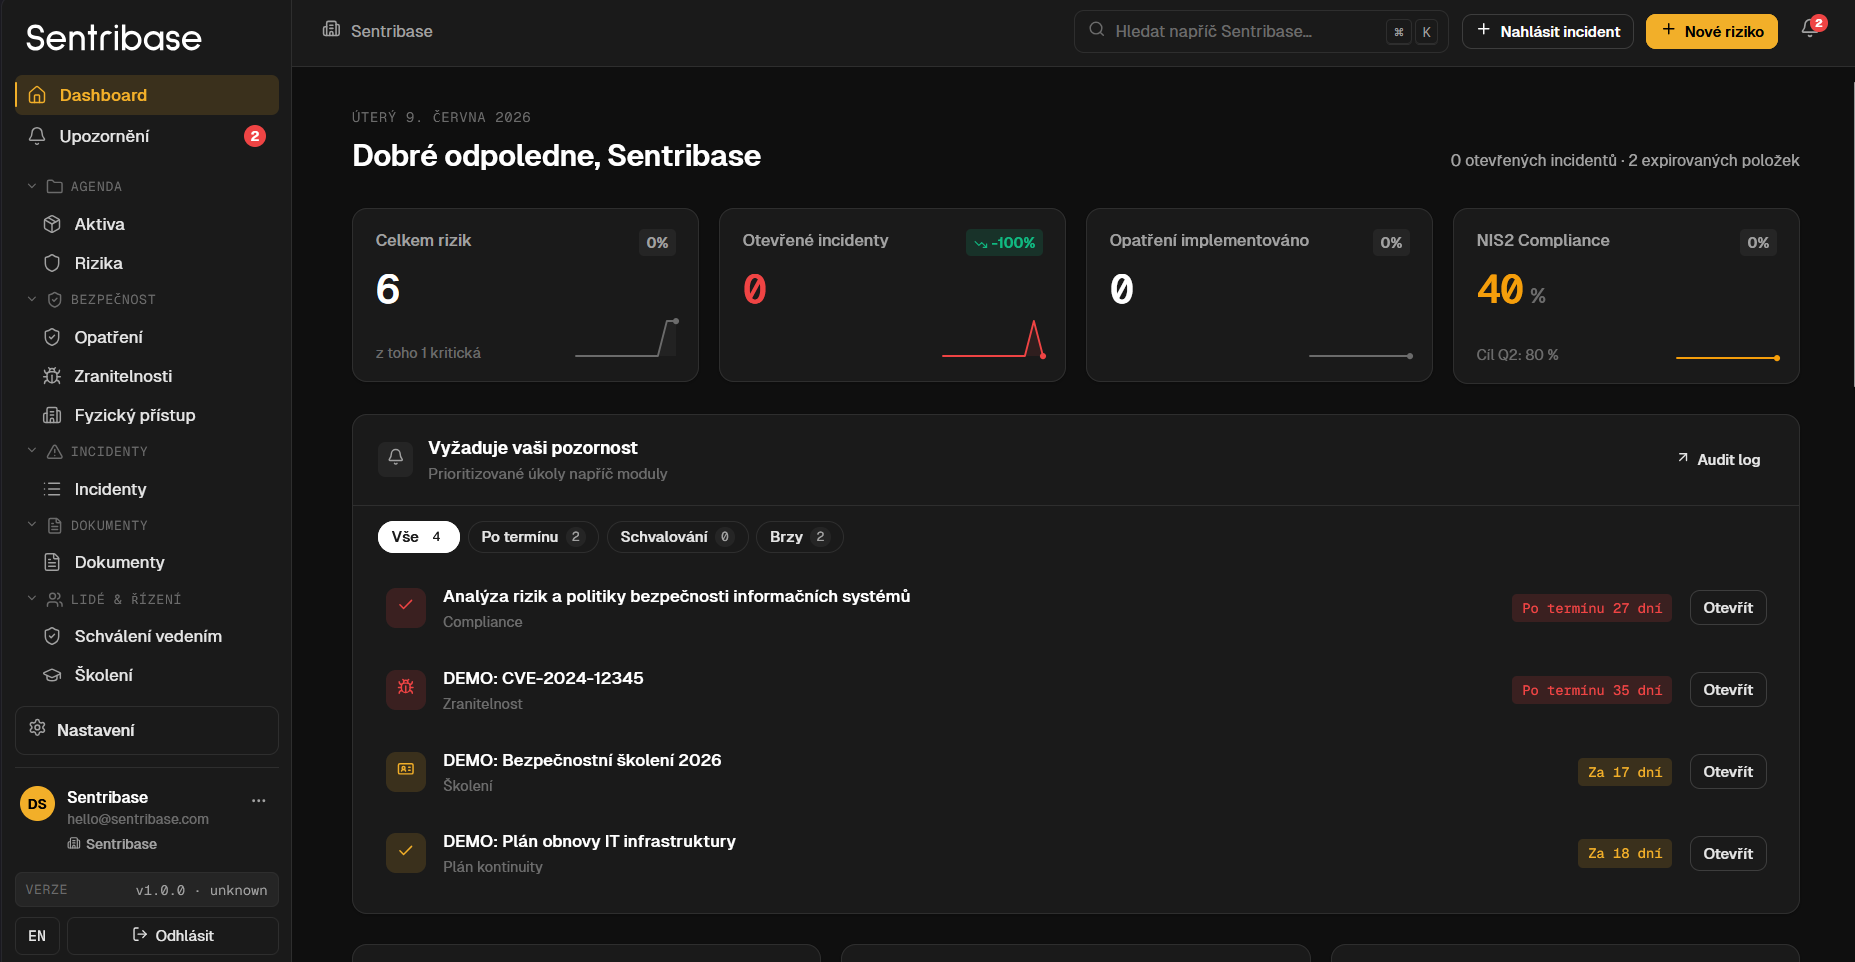Click the Sentribase breadcrumb in header

[x=378, y=31]
